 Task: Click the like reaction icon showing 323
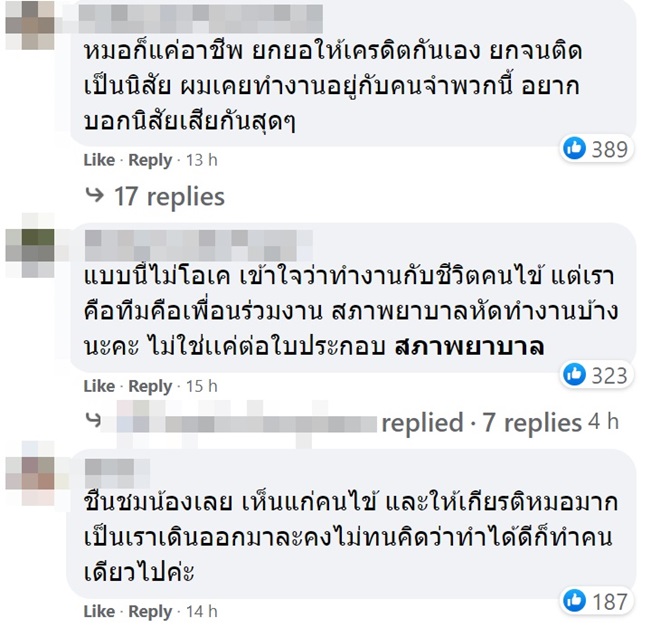574,375
